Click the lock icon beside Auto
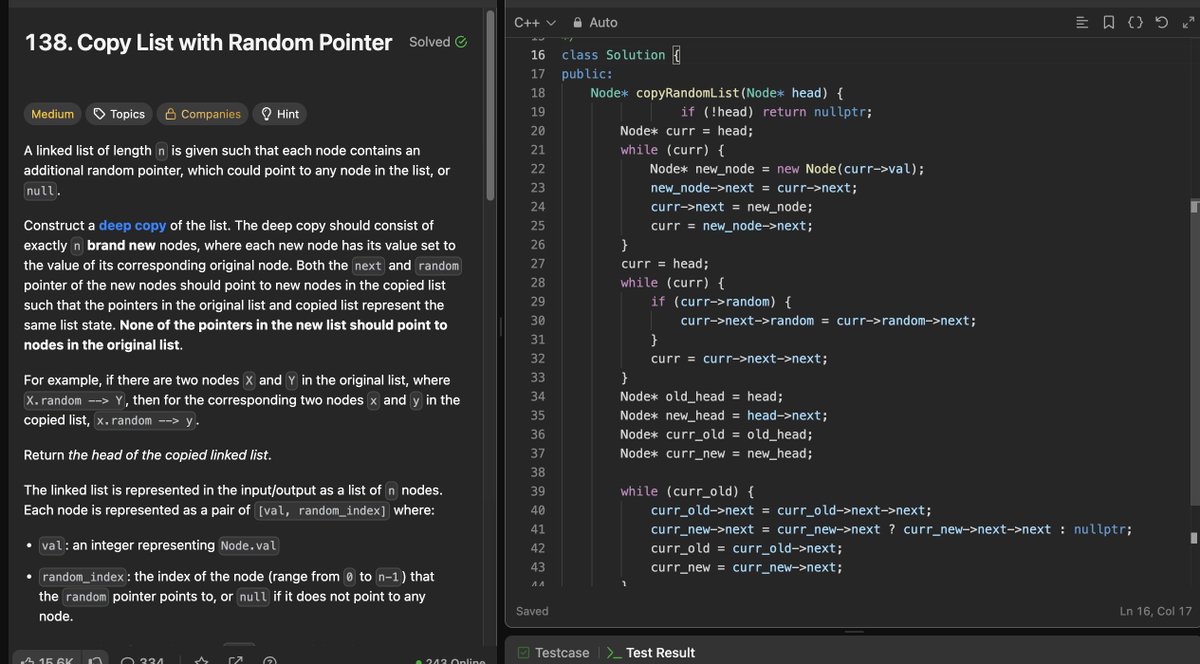 coord(578,22)
